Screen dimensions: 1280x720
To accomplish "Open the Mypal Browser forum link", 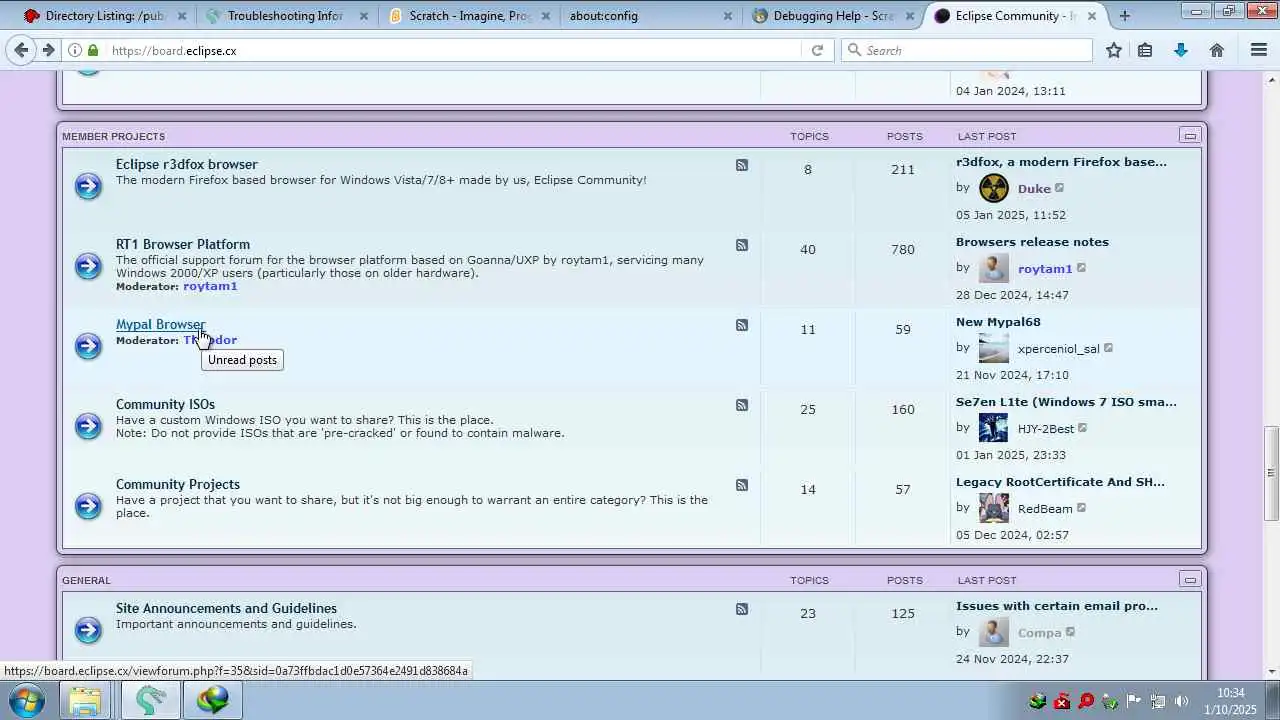I will coord(160,324).
